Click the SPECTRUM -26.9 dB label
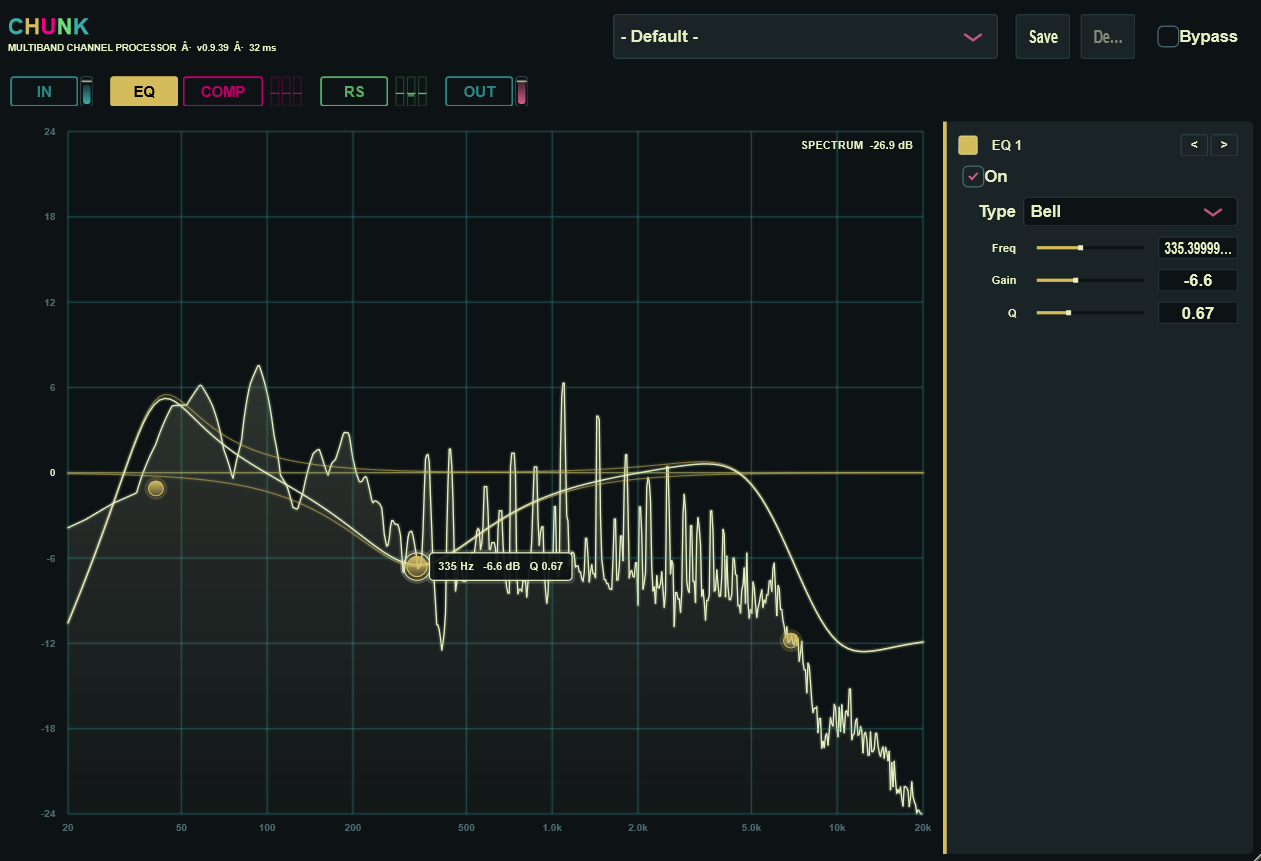Image resolution: width=1261 pixels, height=861 pixels. 857,145
